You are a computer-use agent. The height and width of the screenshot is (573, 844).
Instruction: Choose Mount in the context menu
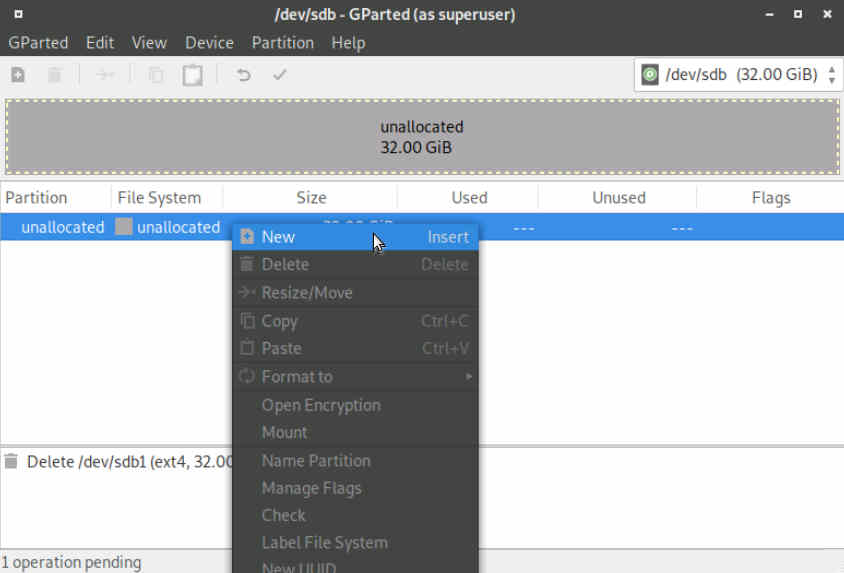pos(355,432)
